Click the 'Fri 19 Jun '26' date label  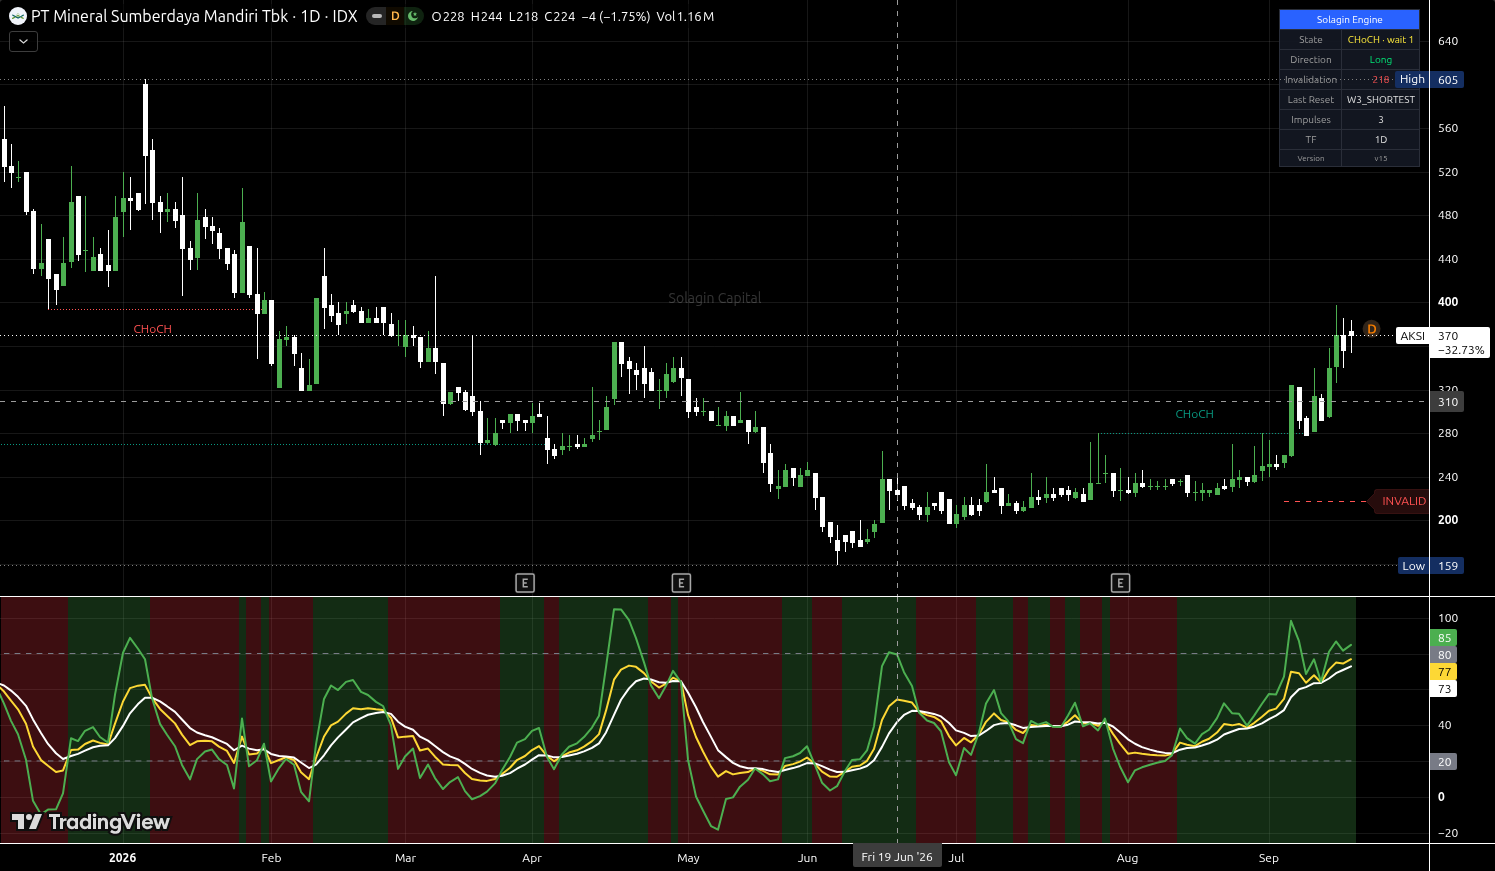pyautogui.click(x=897, y=857)
